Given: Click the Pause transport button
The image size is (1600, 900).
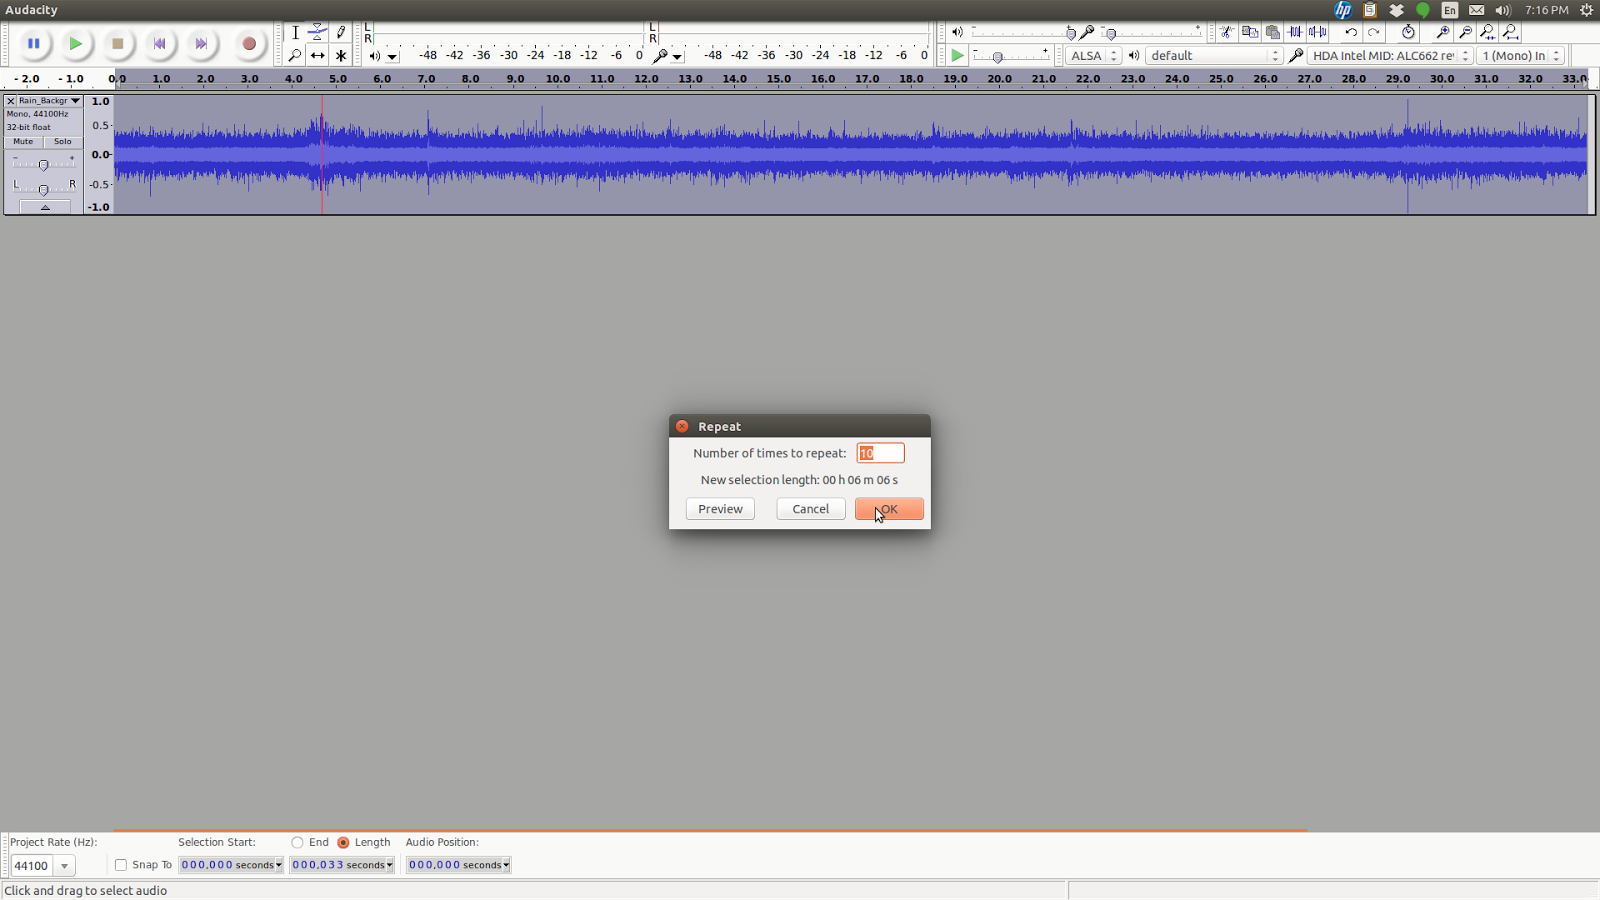Looking at the screenshot, I should [33, 44].
